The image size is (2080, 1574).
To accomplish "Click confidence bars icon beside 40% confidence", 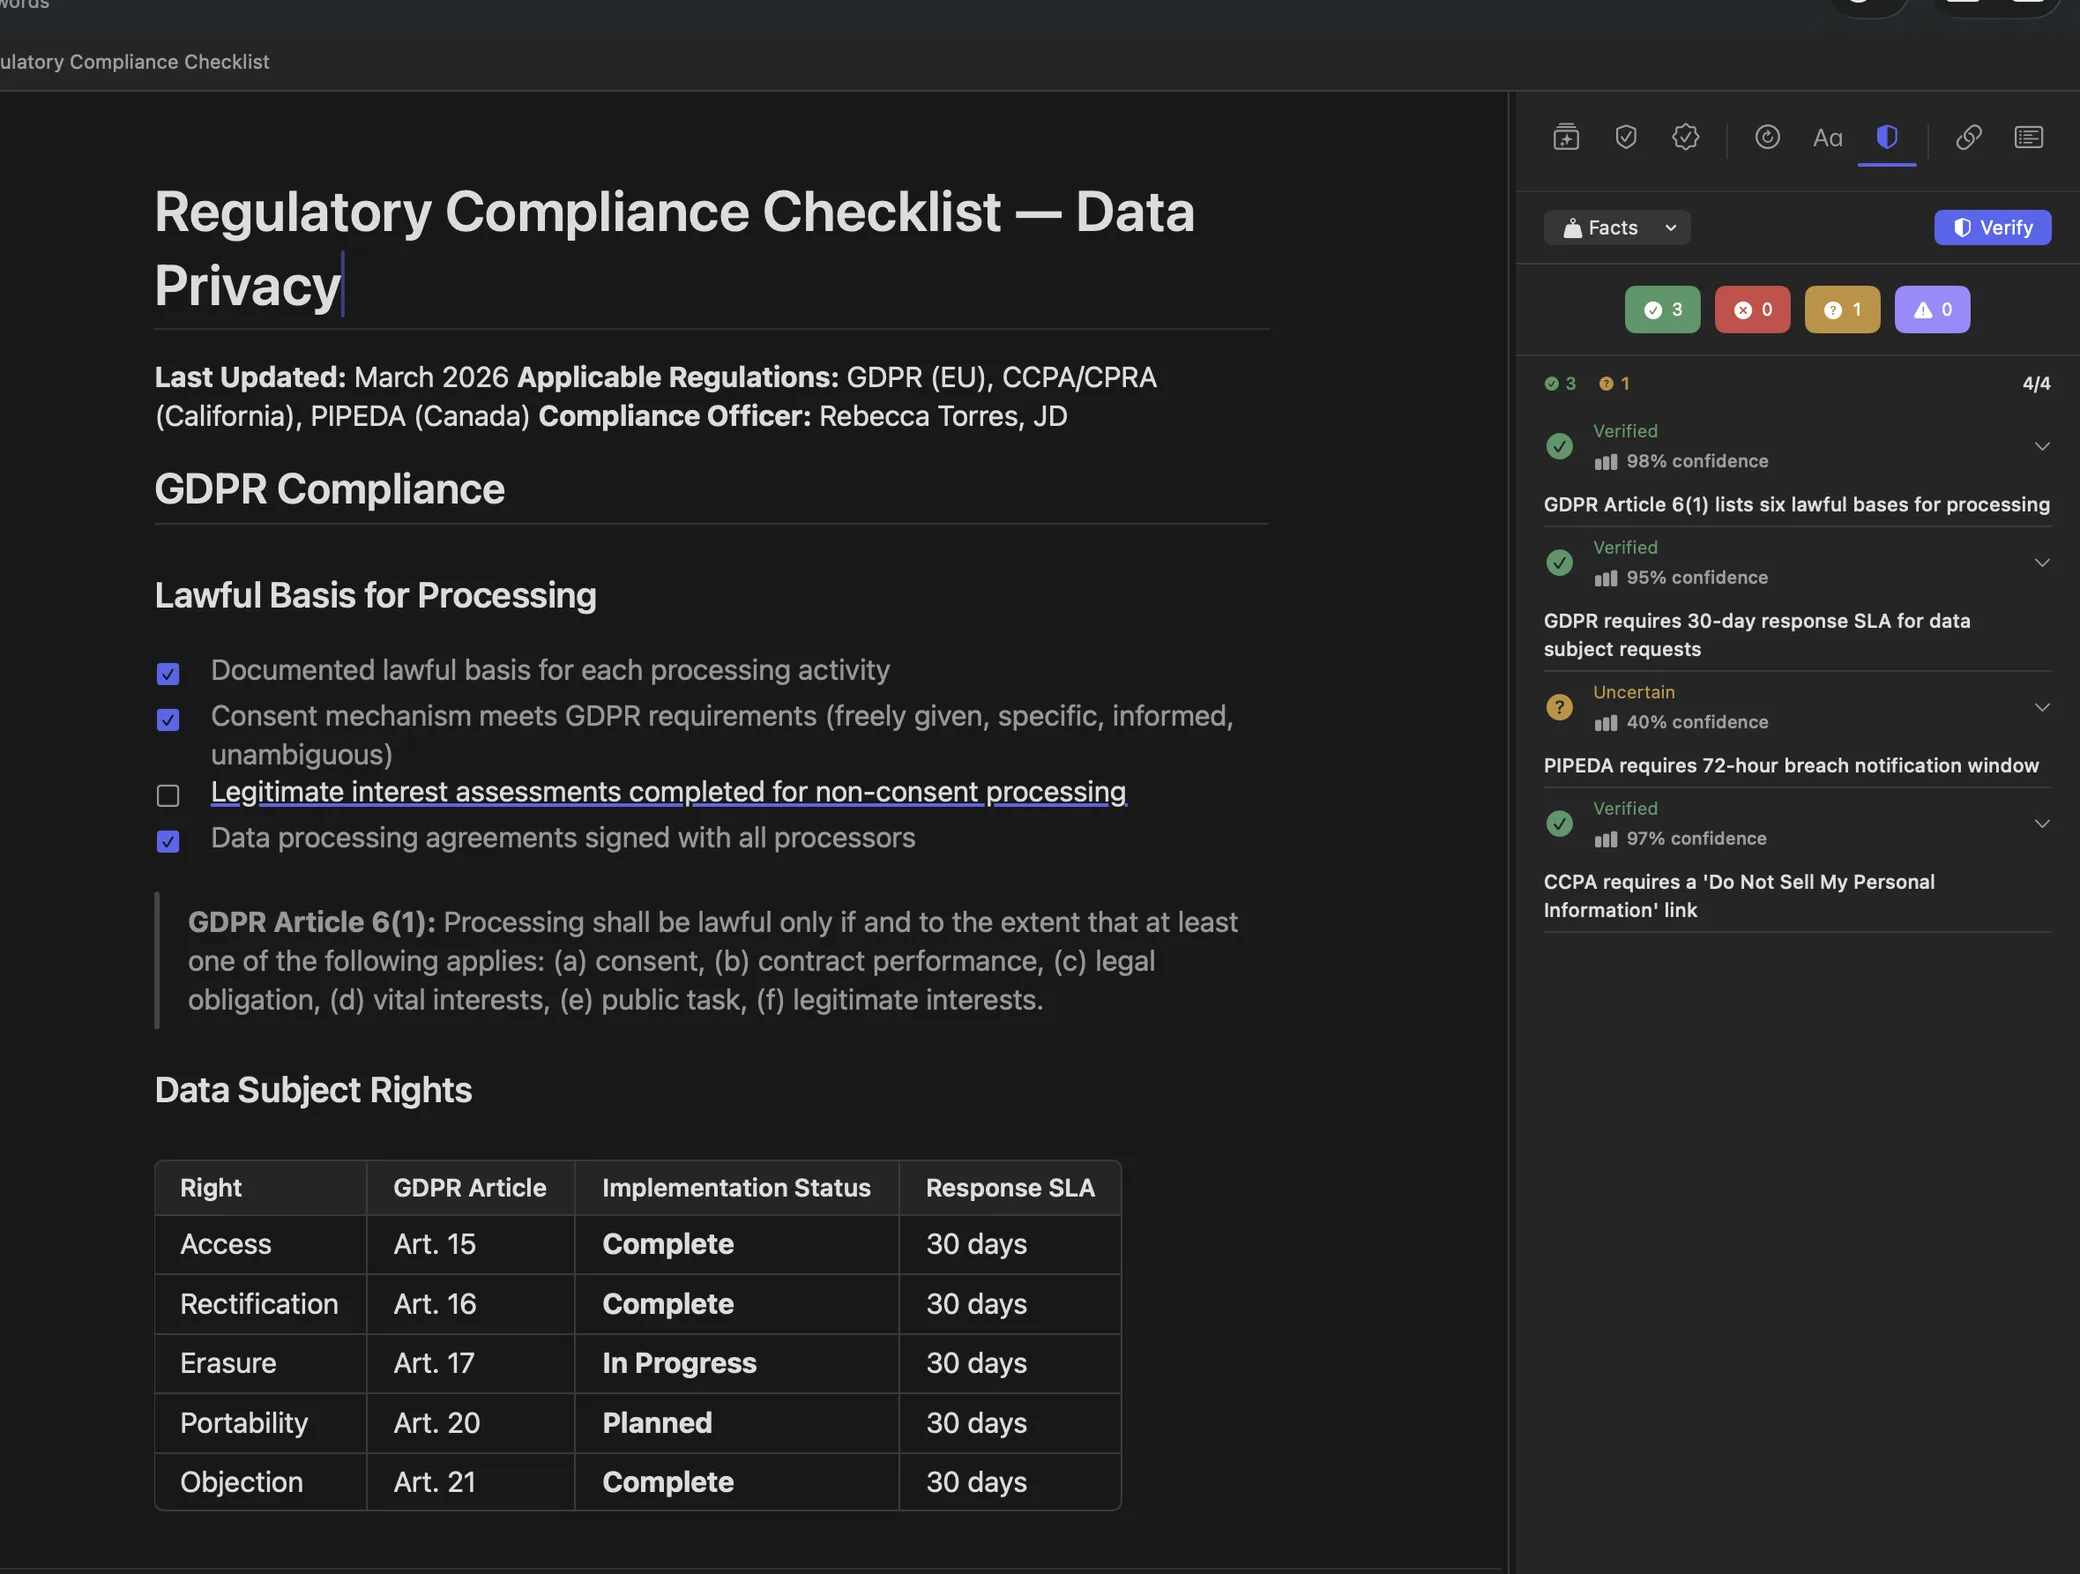I will (1605, 723).
